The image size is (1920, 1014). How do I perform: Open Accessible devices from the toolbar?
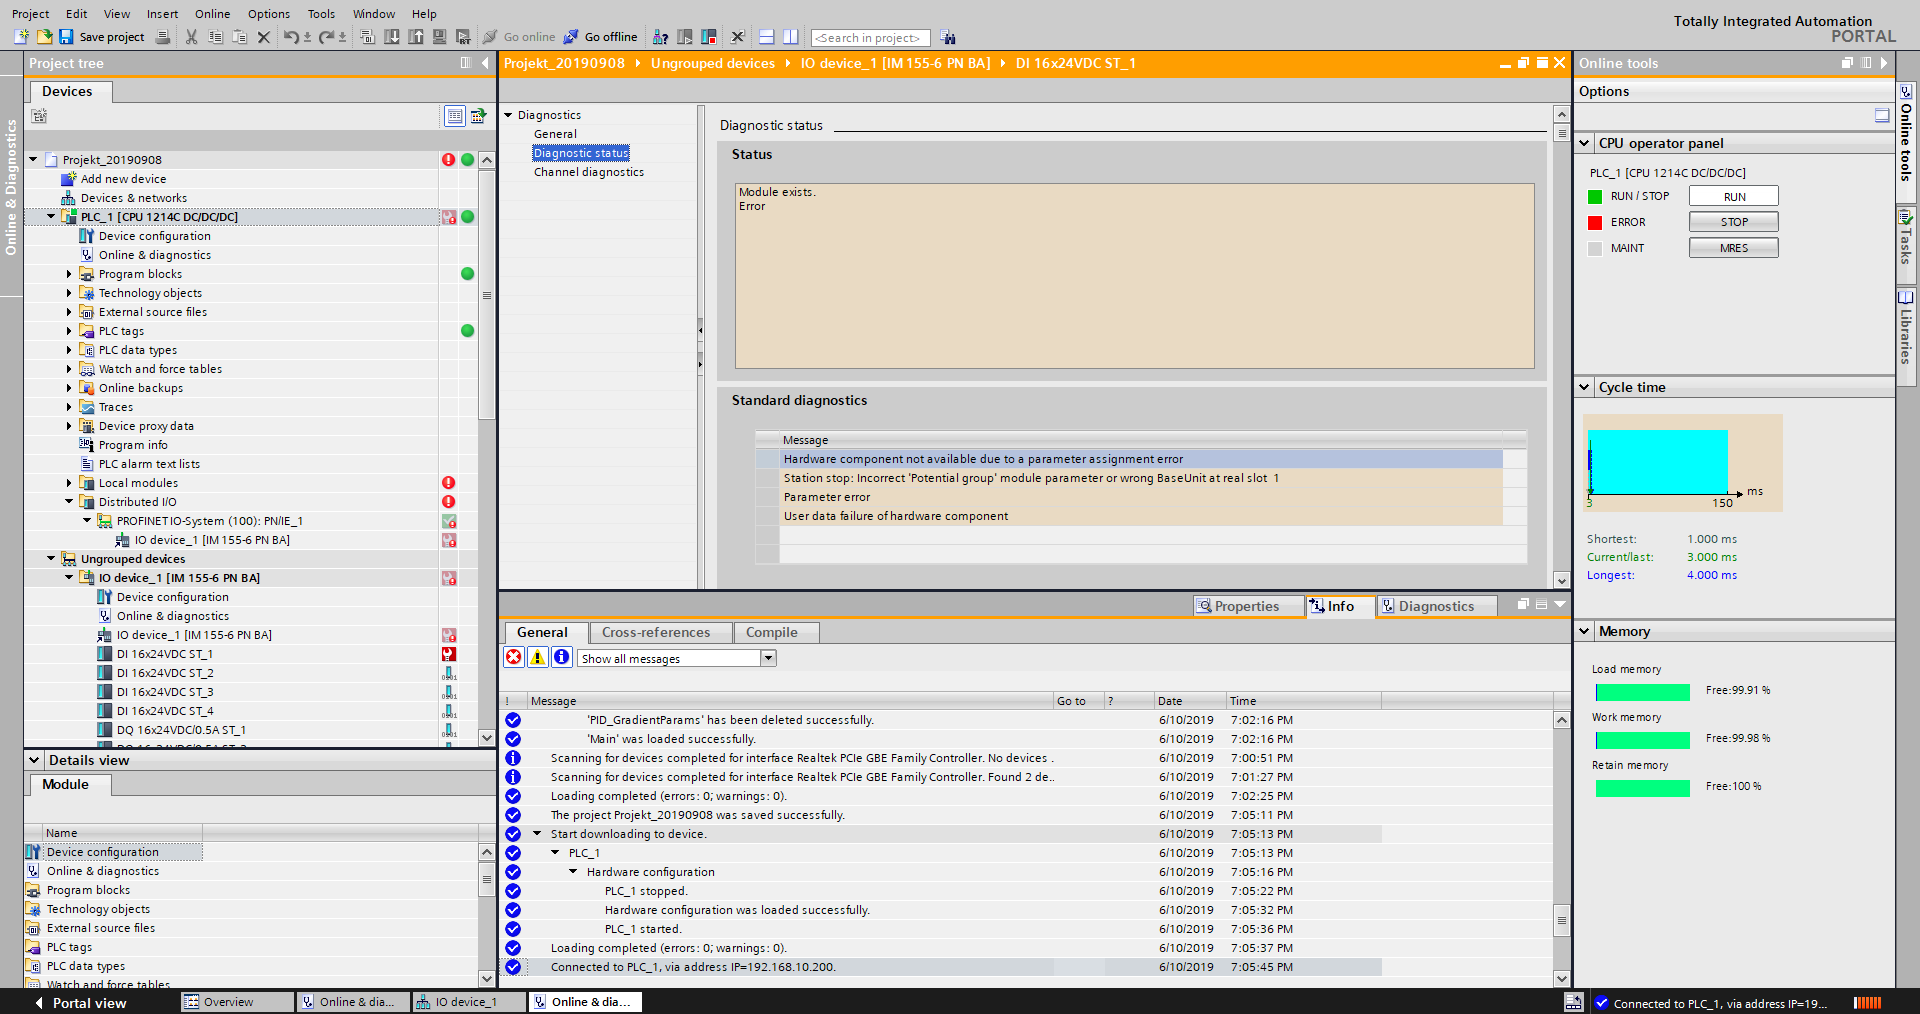tap(660, 37)
